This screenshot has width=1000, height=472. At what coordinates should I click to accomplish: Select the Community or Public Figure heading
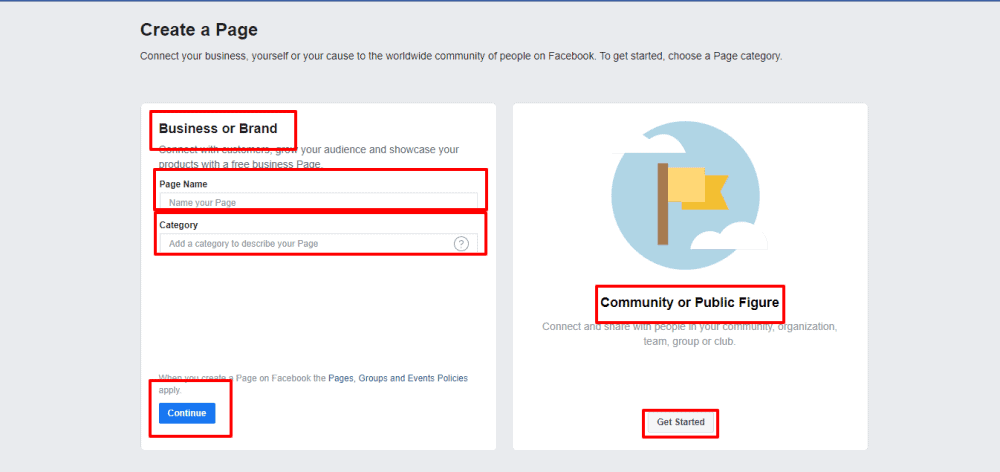(689, 302)
